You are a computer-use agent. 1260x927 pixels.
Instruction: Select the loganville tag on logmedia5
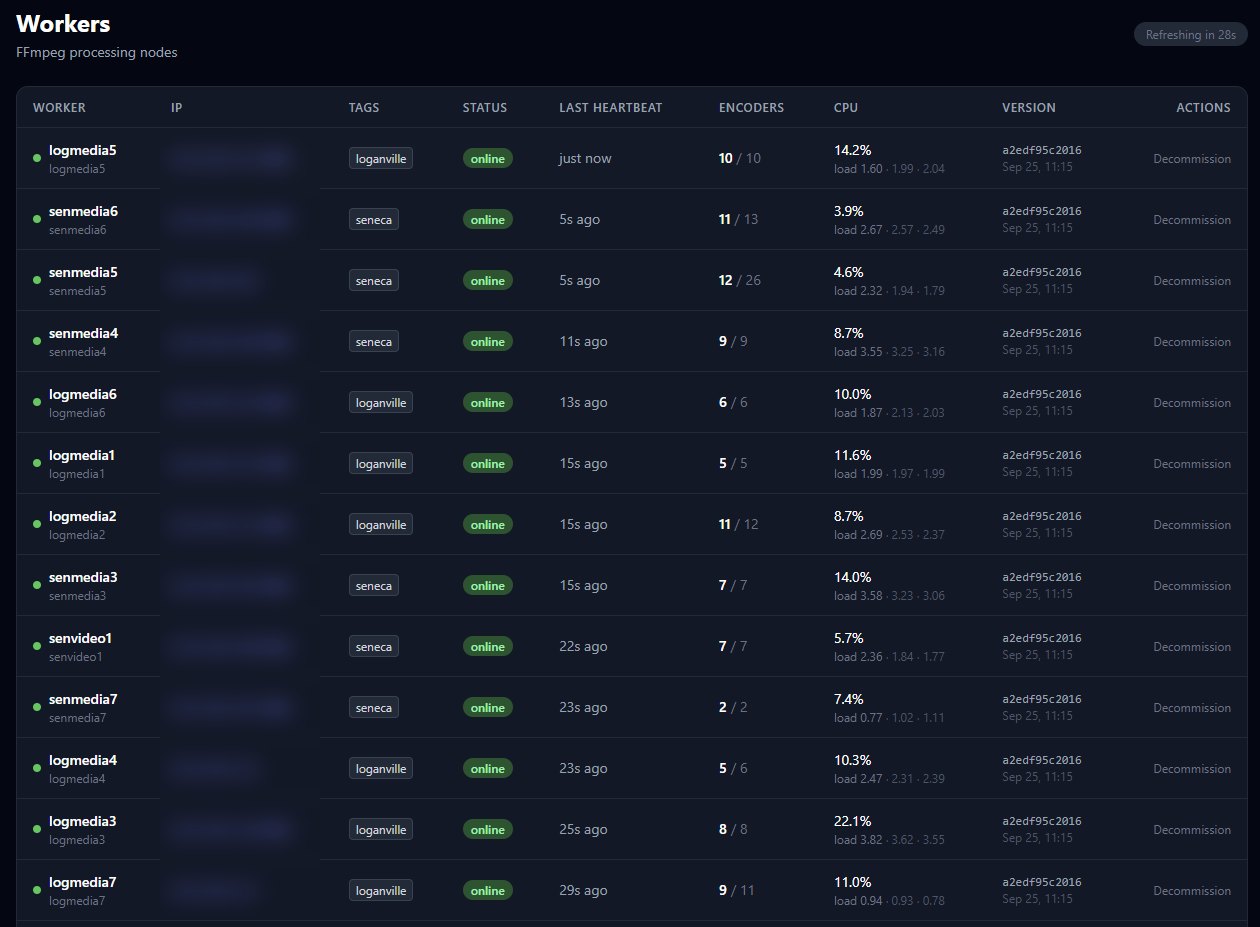[381, 158]
